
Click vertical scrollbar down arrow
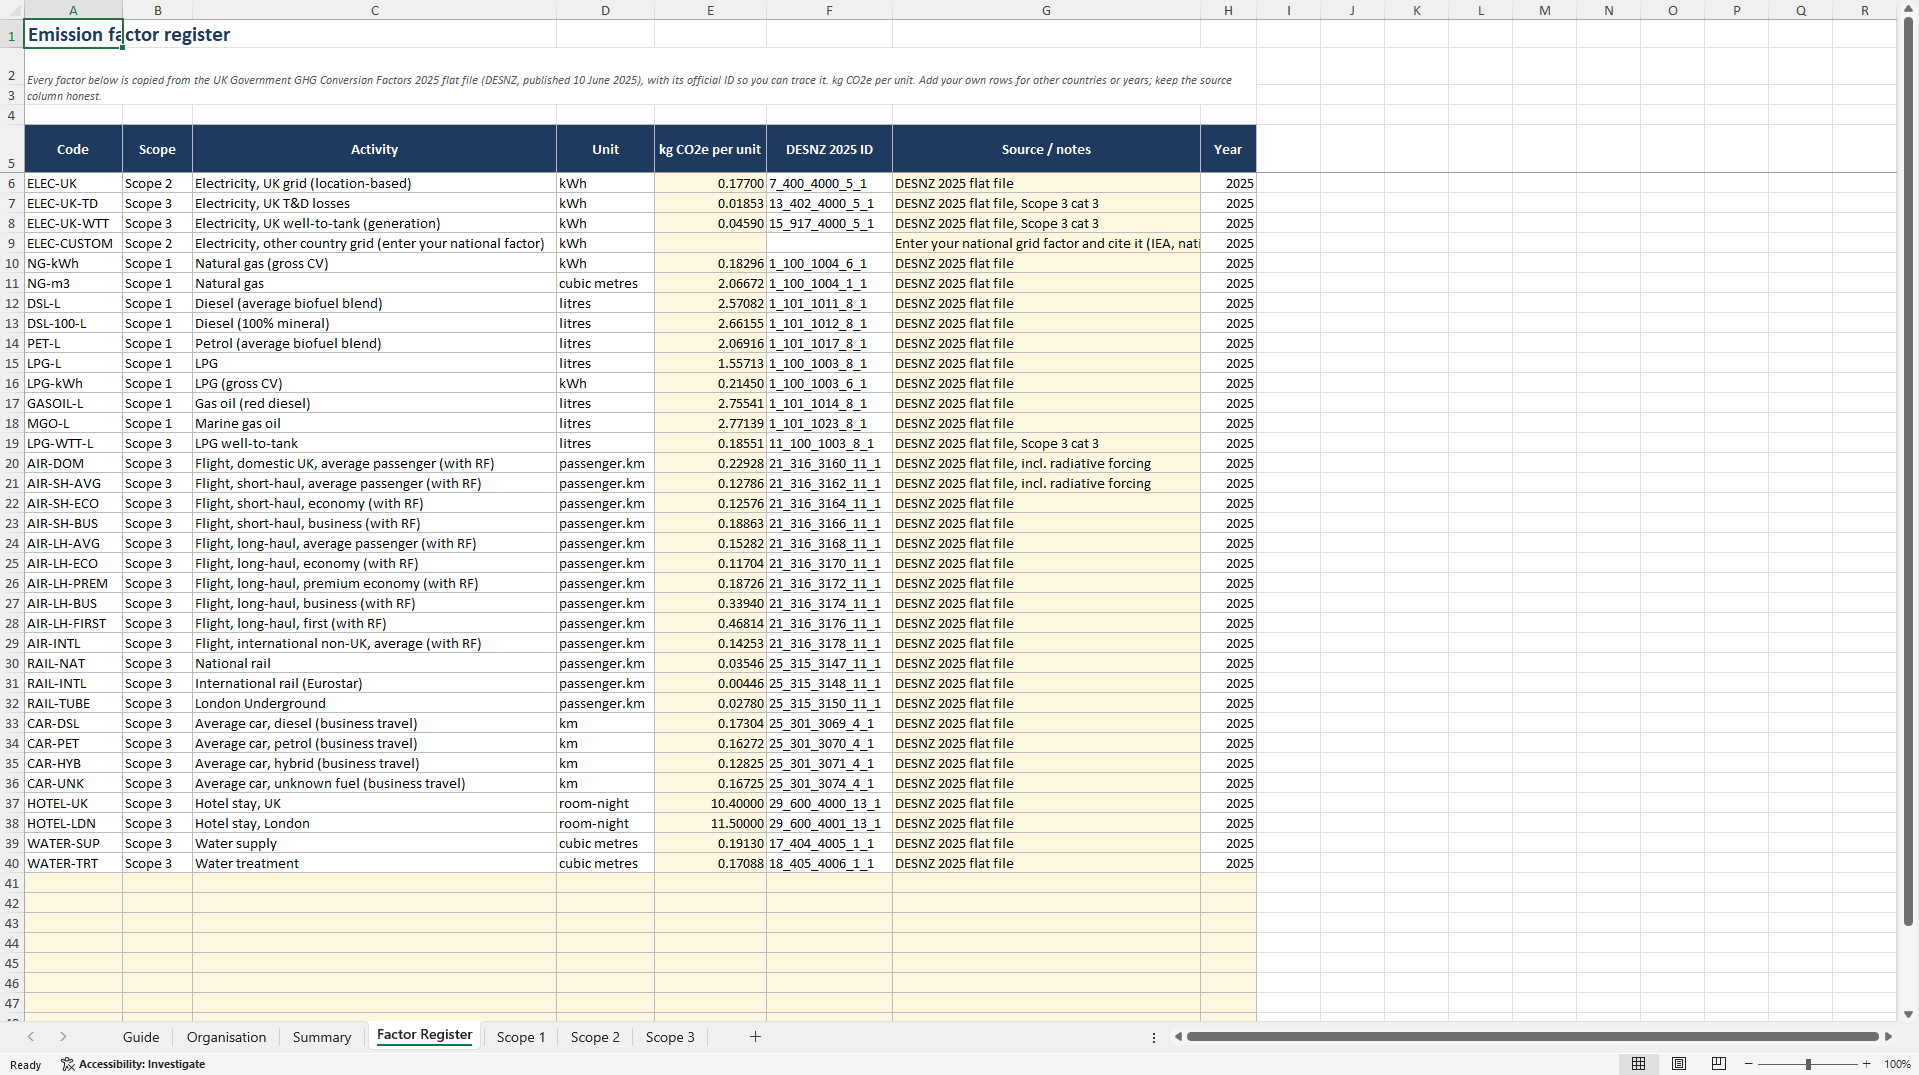[1908, 1014]
